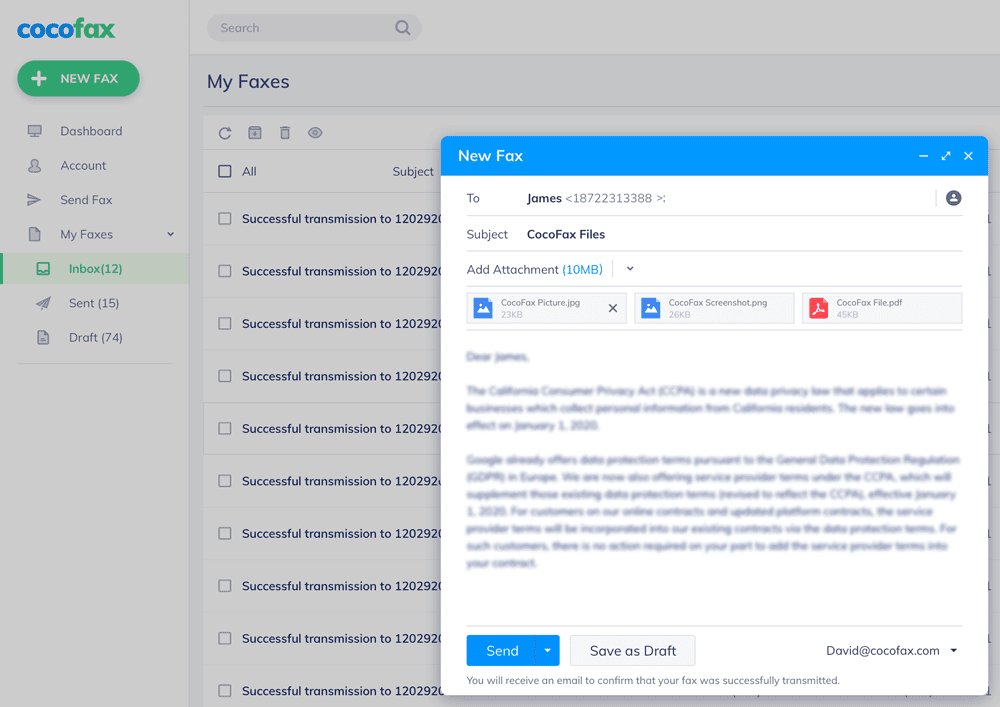Save the fax as a draft

pyautogui.click(x=632, y=650)
